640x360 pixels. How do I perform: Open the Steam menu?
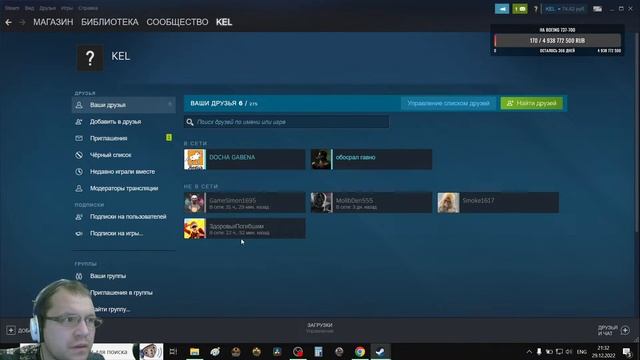[x=12, y=8]
